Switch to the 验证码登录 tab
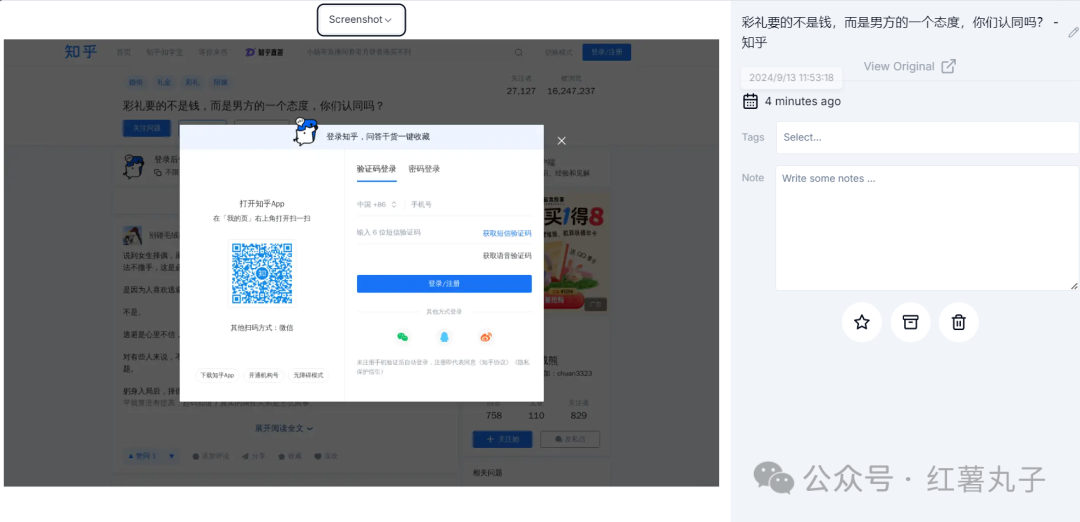 pyautogui.click(x=376, y=169)
